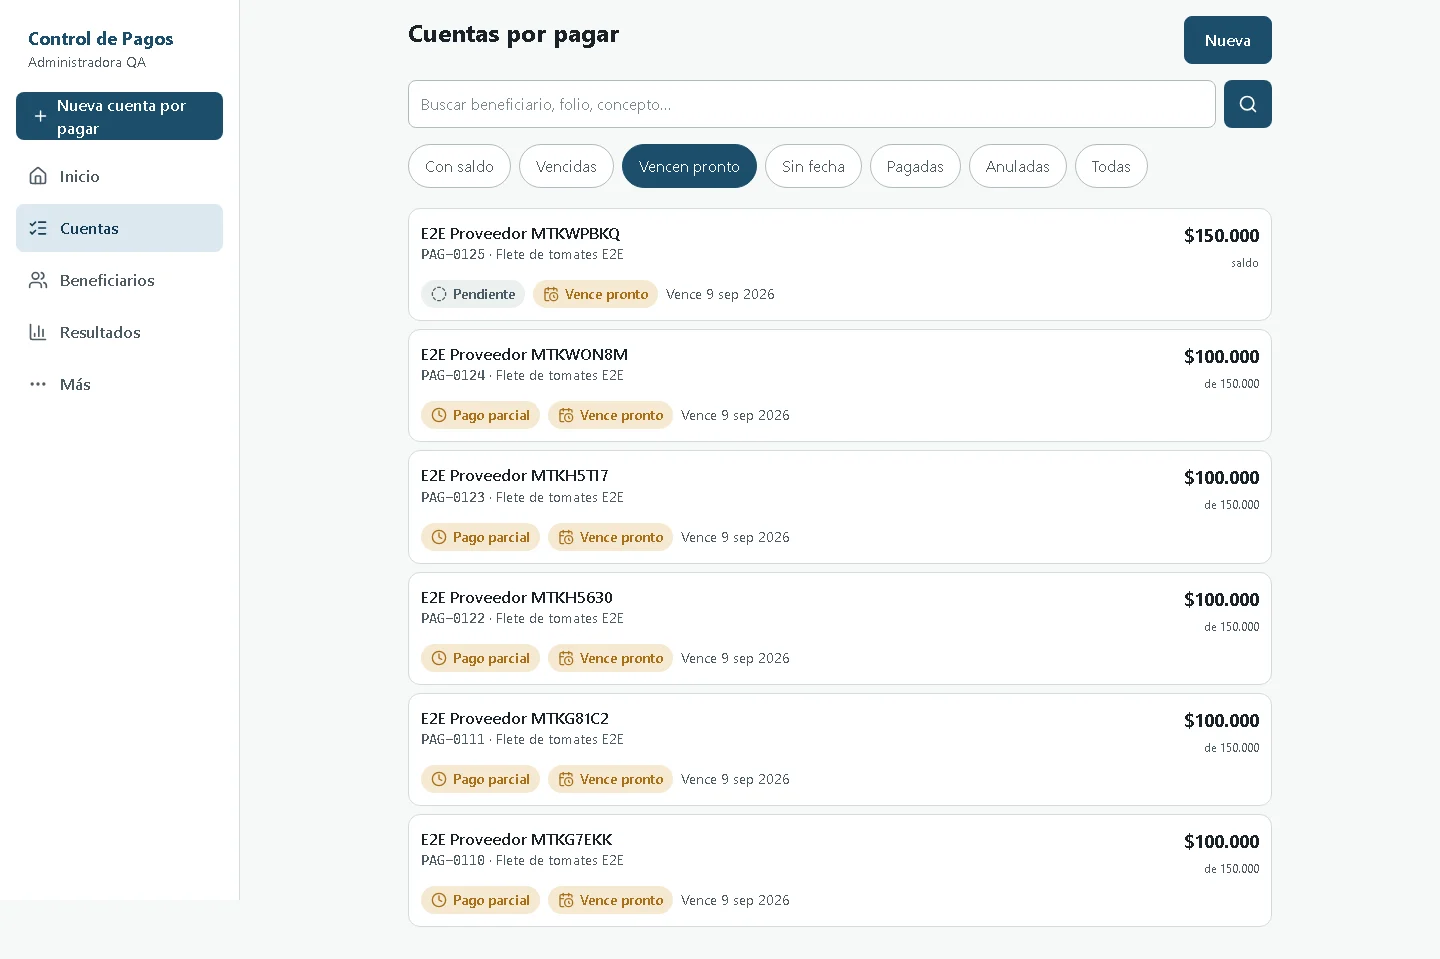The image size is (1440, 959).
Task: Click the calendar icon in PAG-0125's Vence pronto badge
Action: (x=551, y=294)
